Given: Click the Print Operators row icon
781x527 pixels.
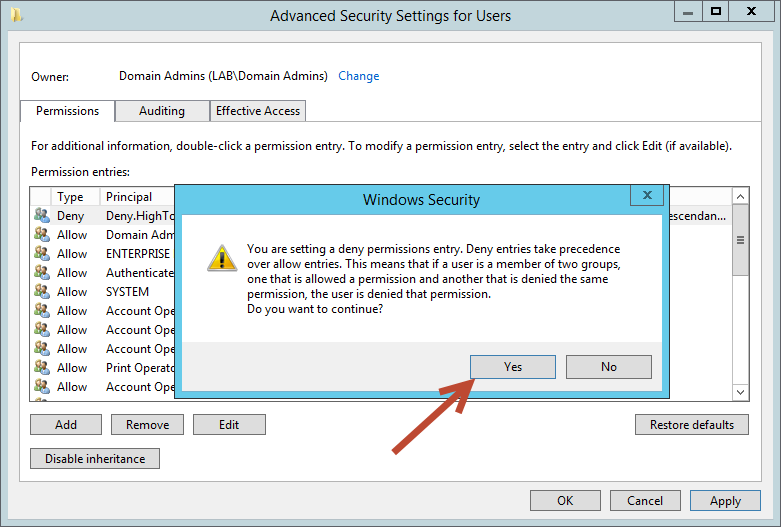Looking at the screenshot, I should point(42,368).
